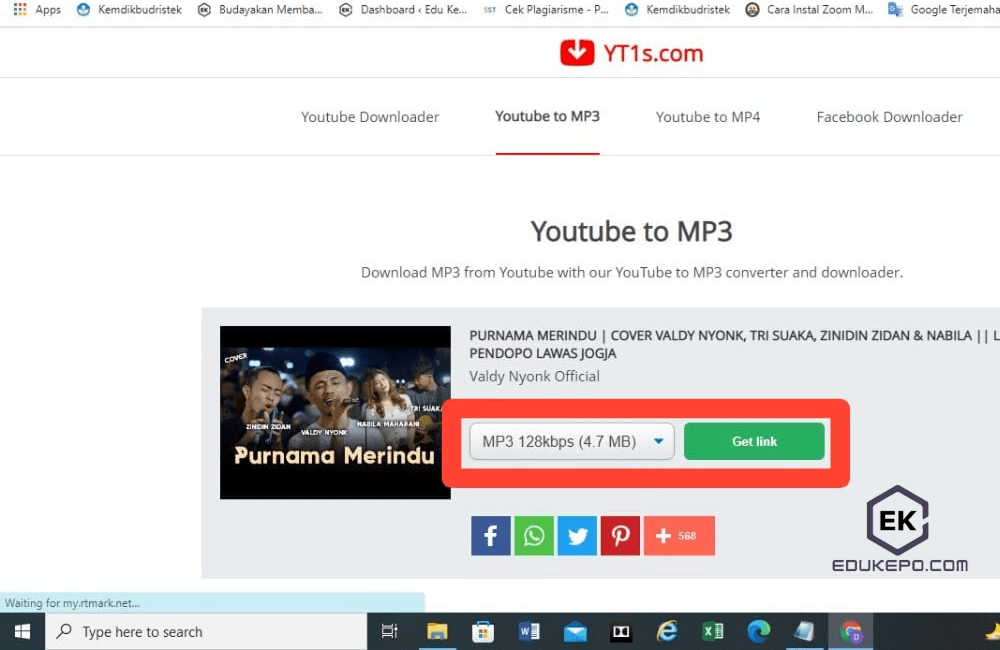
Task: Switch to the Facebook Downloader tab
Action: [x=888, y=117]
